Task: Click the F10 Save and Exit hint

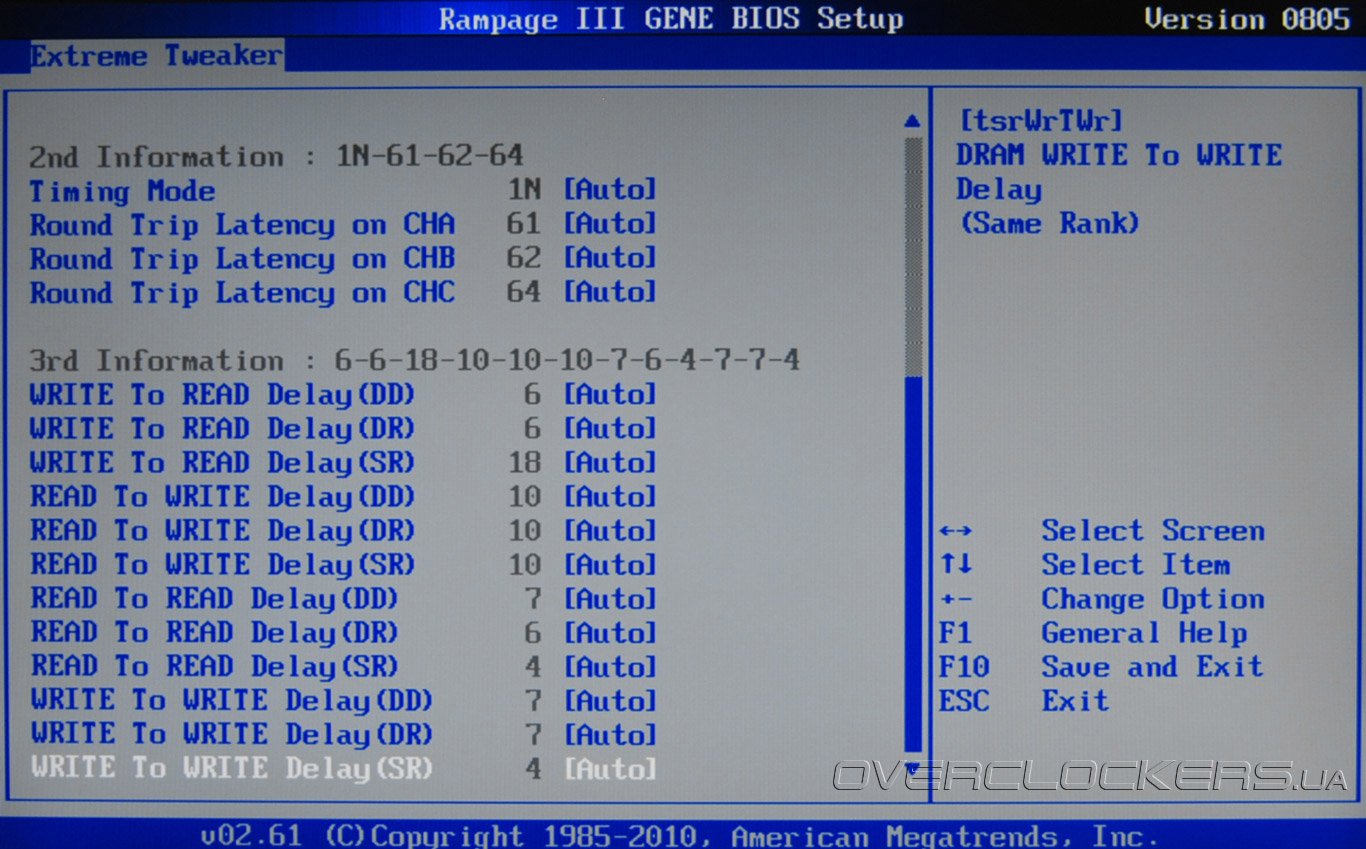Action: tap(1101, 666)
